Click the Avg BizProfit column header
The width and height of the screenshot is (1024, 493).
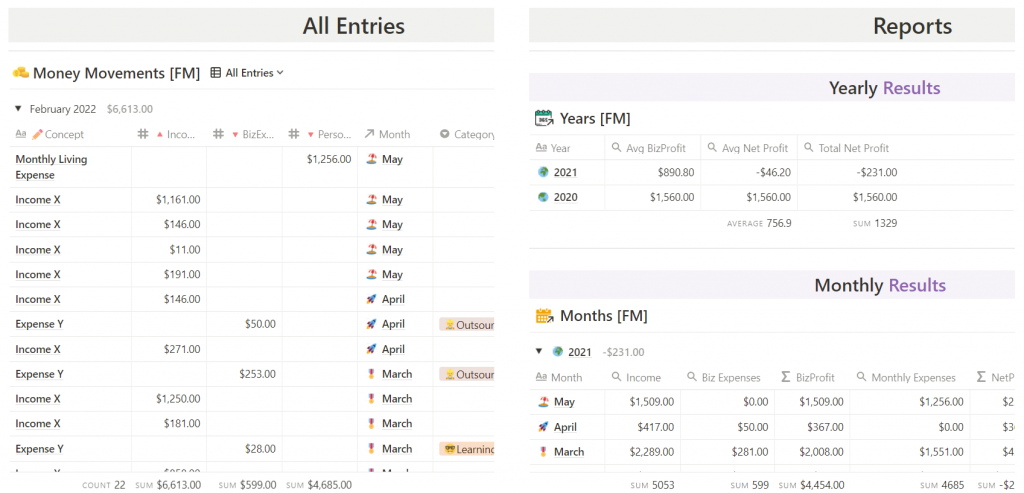pyautogui.click(x=656, y=148)
